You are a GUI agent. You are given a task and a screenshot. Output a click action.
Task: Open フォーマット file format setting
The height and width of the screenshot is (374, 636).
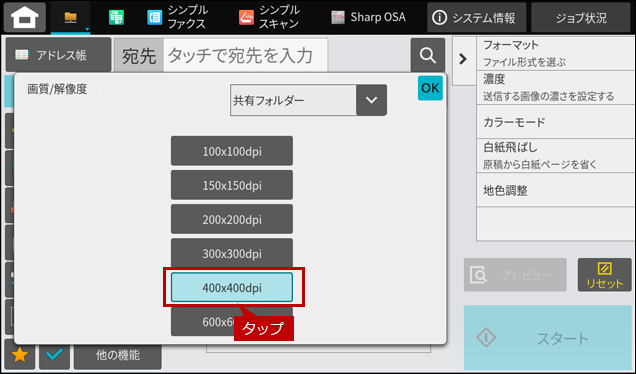[556, 53]
